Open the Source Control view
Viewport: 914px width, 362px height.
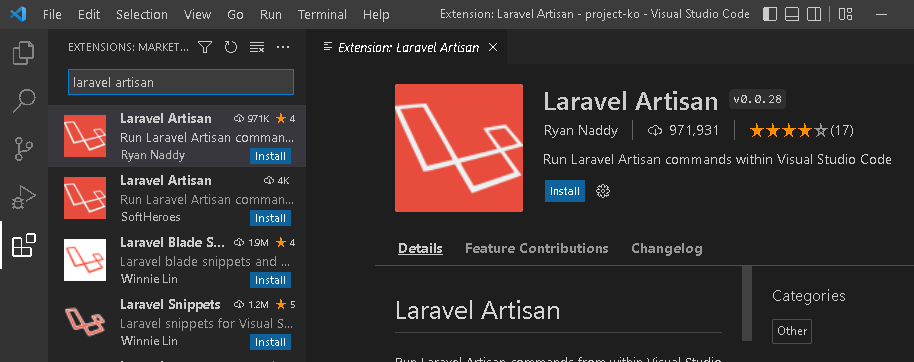(24, 149)
